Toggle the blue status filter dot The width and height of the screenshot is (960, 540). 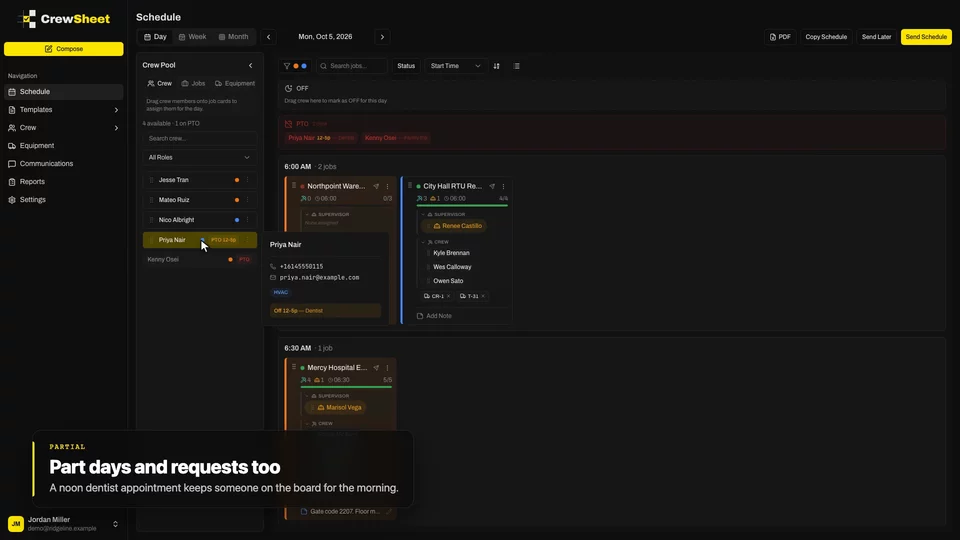click(x=304, y=66)
